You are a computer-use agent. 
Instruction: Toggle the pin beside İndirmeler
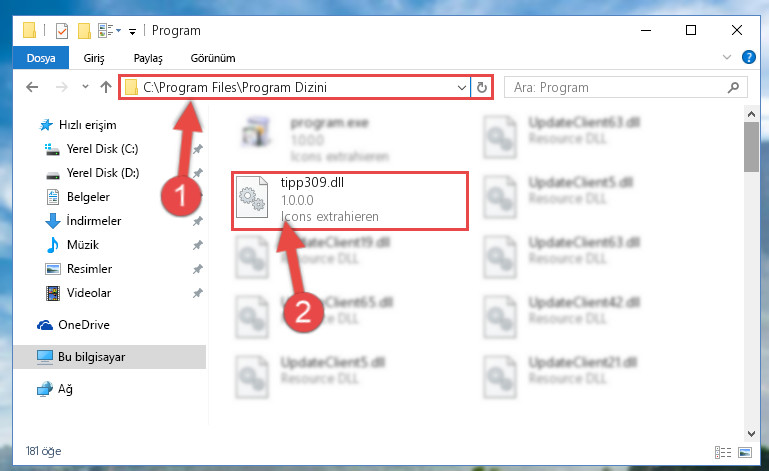point(198,221)
